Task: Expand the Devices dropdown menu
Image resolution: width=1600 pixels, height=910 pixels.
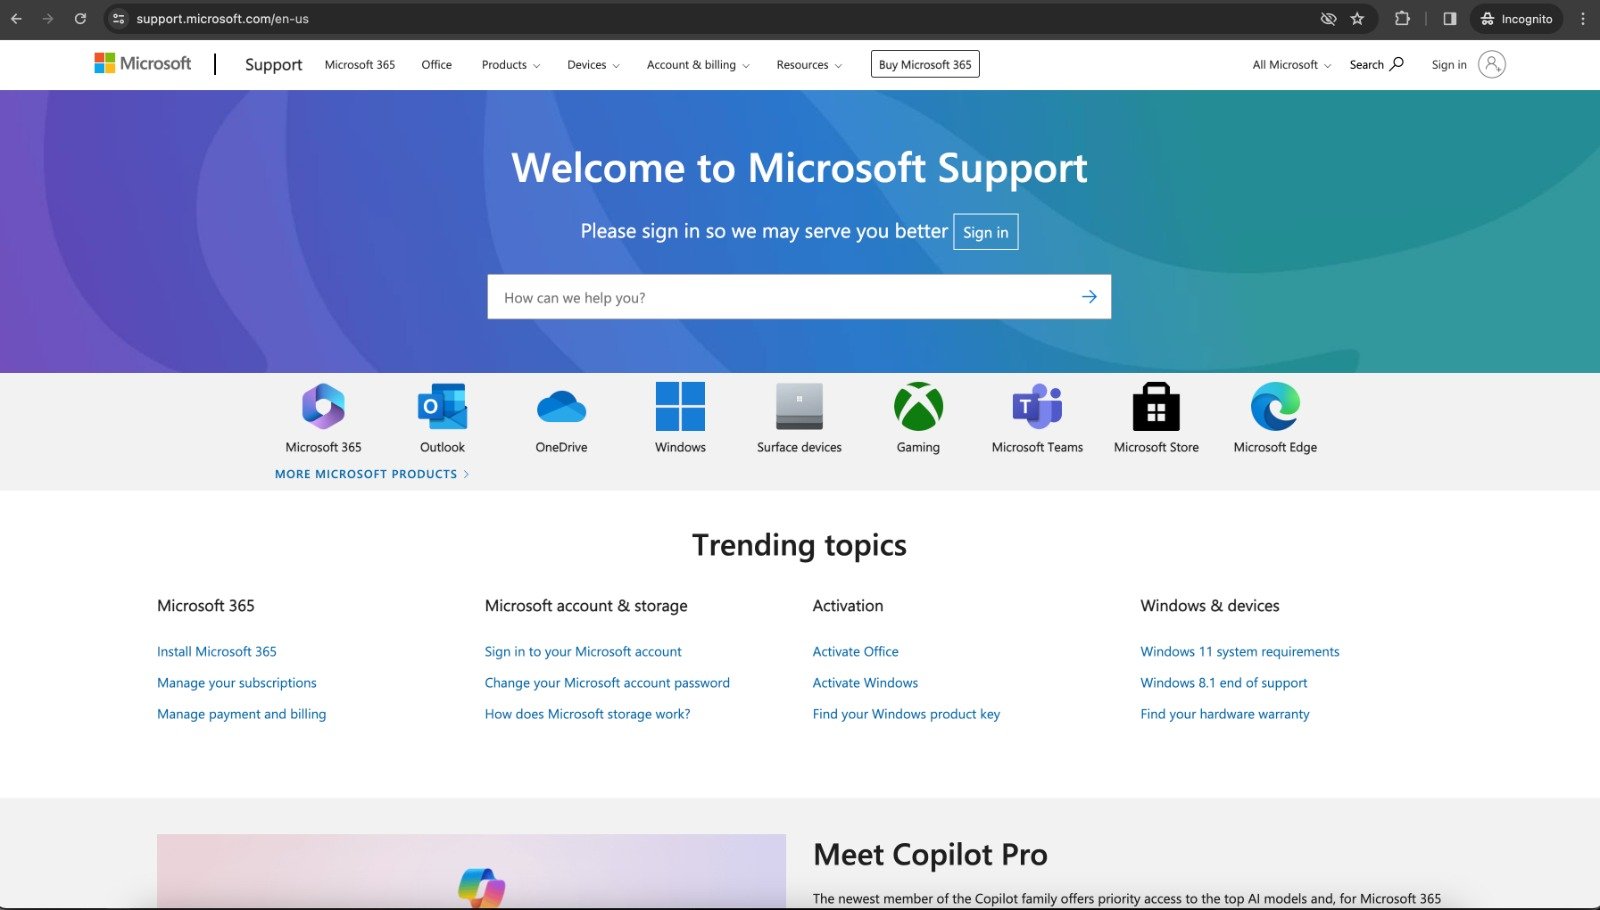Action: pos(593,65)
